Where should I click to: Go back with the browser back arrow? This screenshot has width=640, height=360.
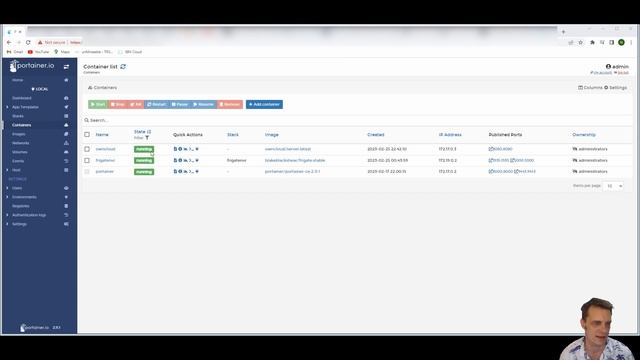[9, 42]
